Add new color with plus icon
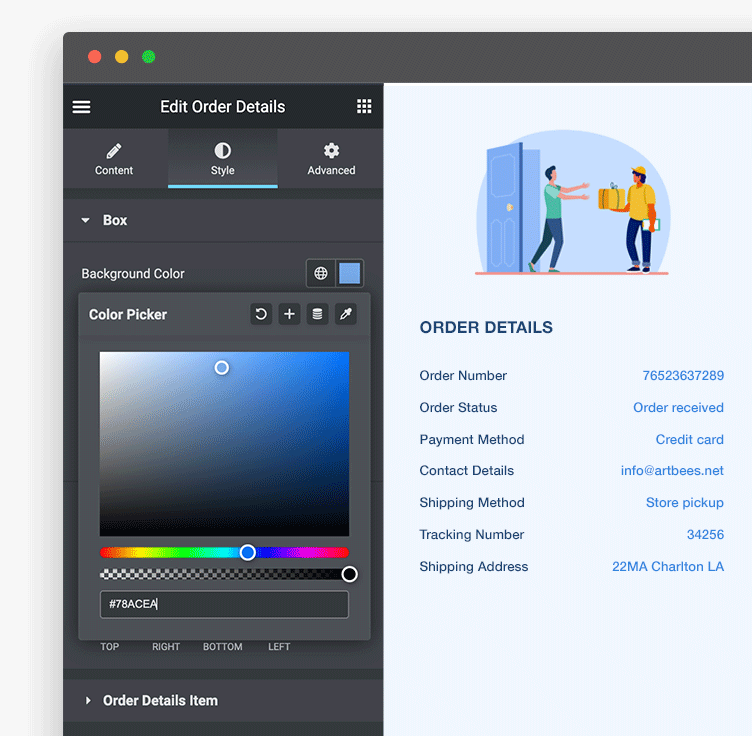Image resolution: width=752 pixels, height=736 pixels. [x=289, y=314]
